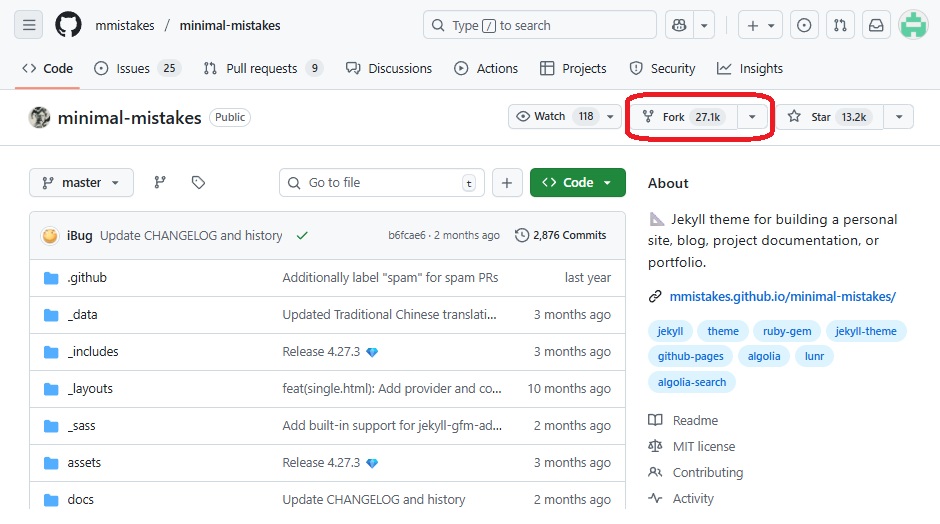View branches icon next to master
940x524 pixels.
(x=160, y=183)
